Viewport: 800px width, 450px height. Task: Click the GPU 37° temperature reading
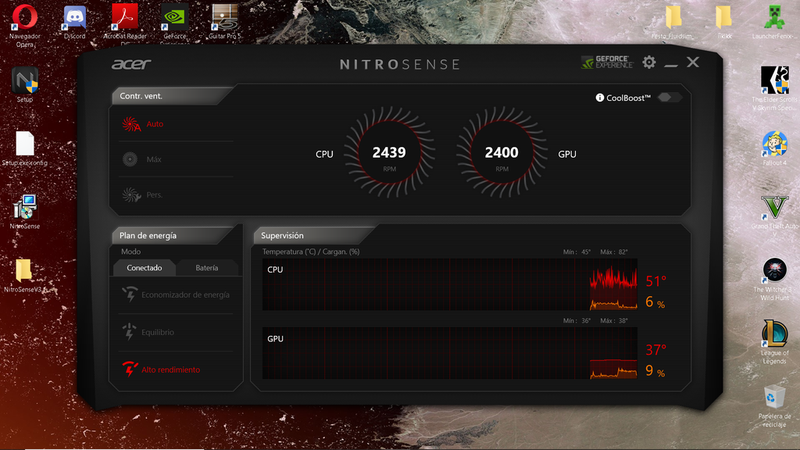656,350
